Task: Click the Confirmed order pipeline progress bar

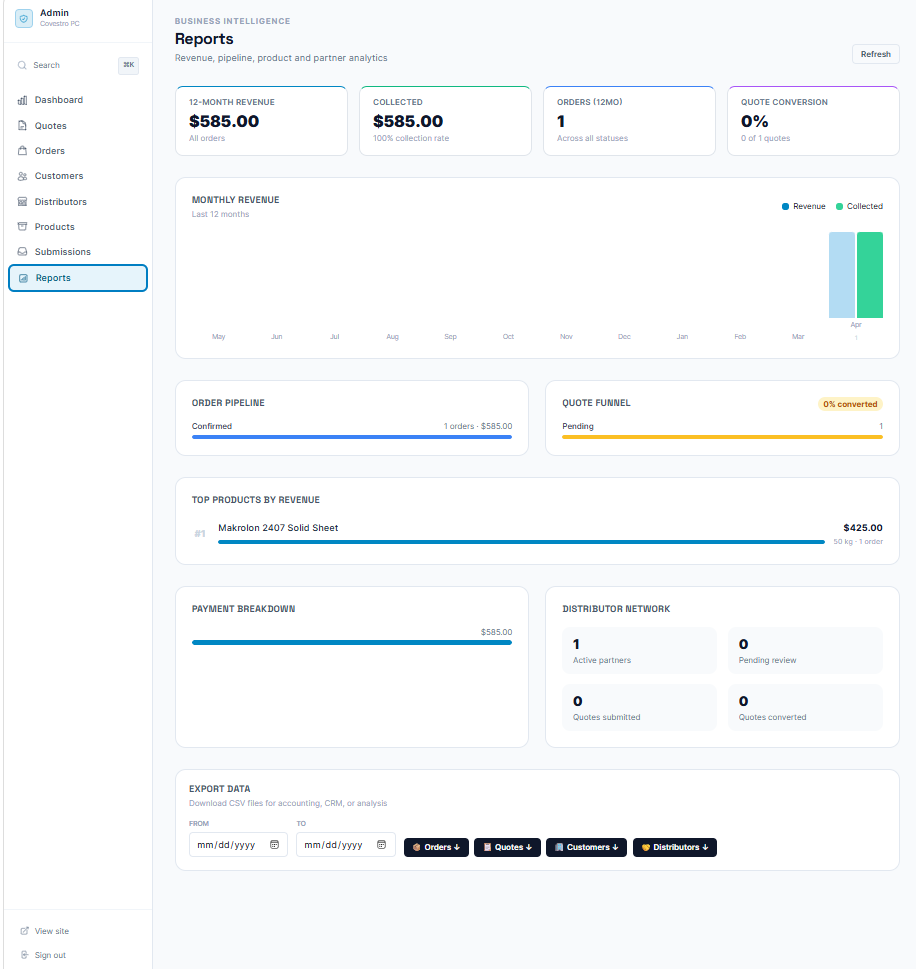Action: point(352,437)
